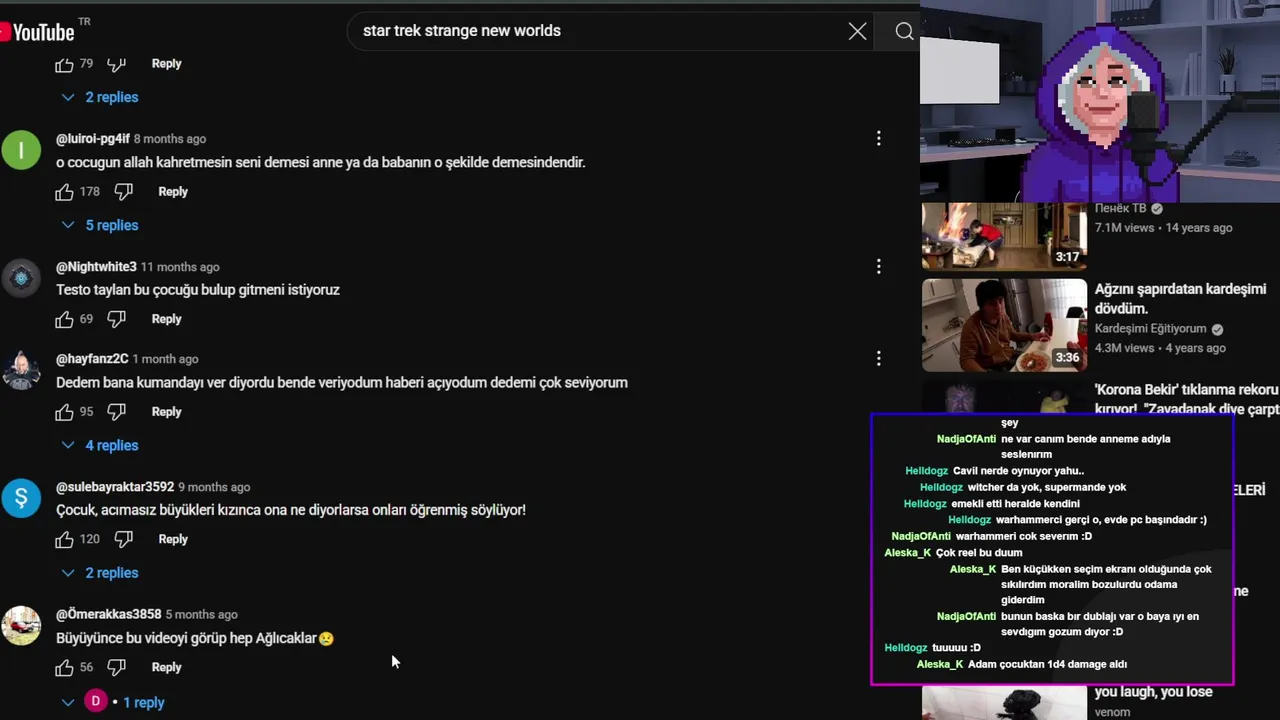Expand '5 replies' under @luiroi-pg4if

[x=100, y=225]
